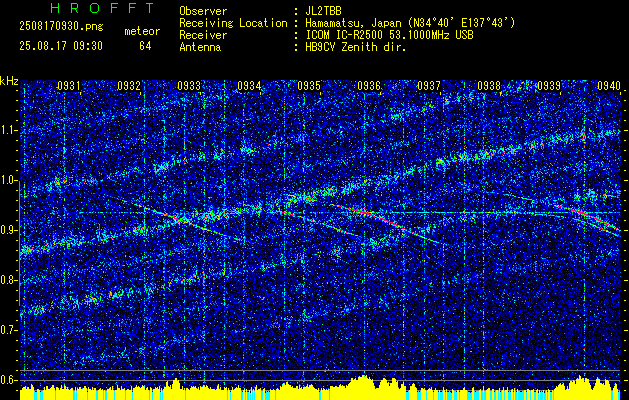Screen dimensions: 629x400
Task: Click the Receiver label
Action: pyautogui.click(x=203, y=35)
